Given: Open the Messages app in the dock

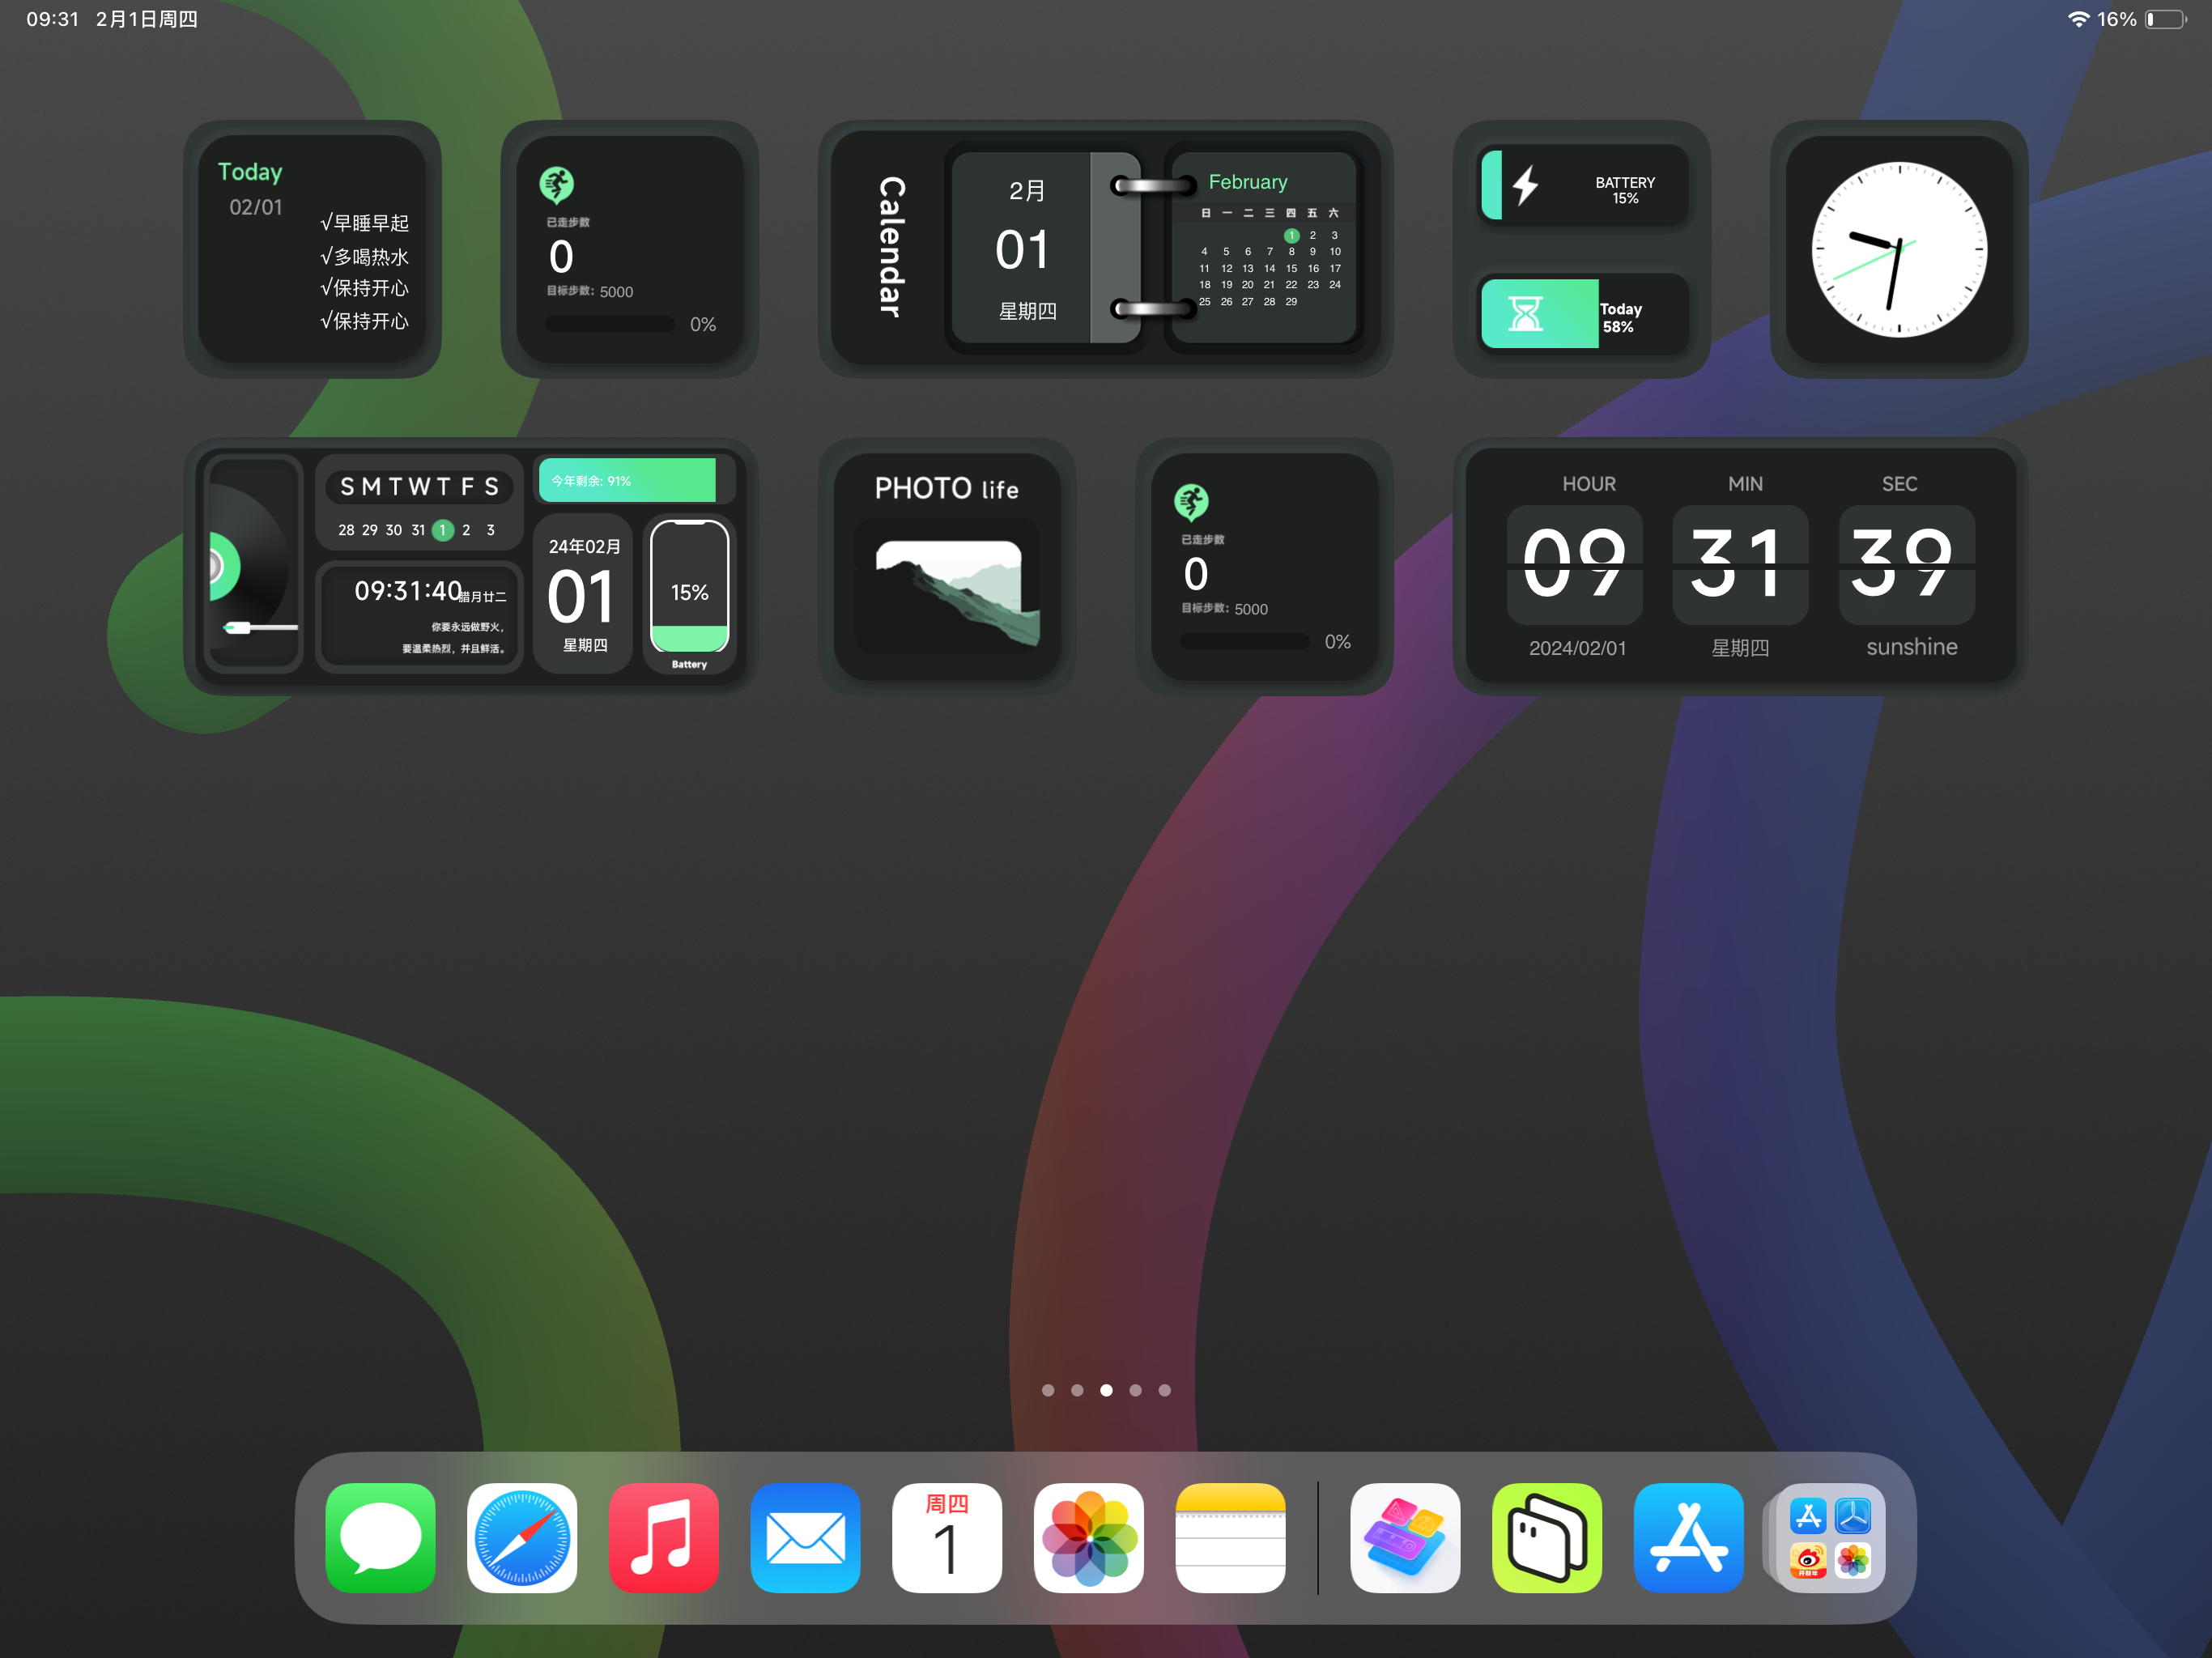Looking at the screenshot, I should click(x=380, y=1537).
